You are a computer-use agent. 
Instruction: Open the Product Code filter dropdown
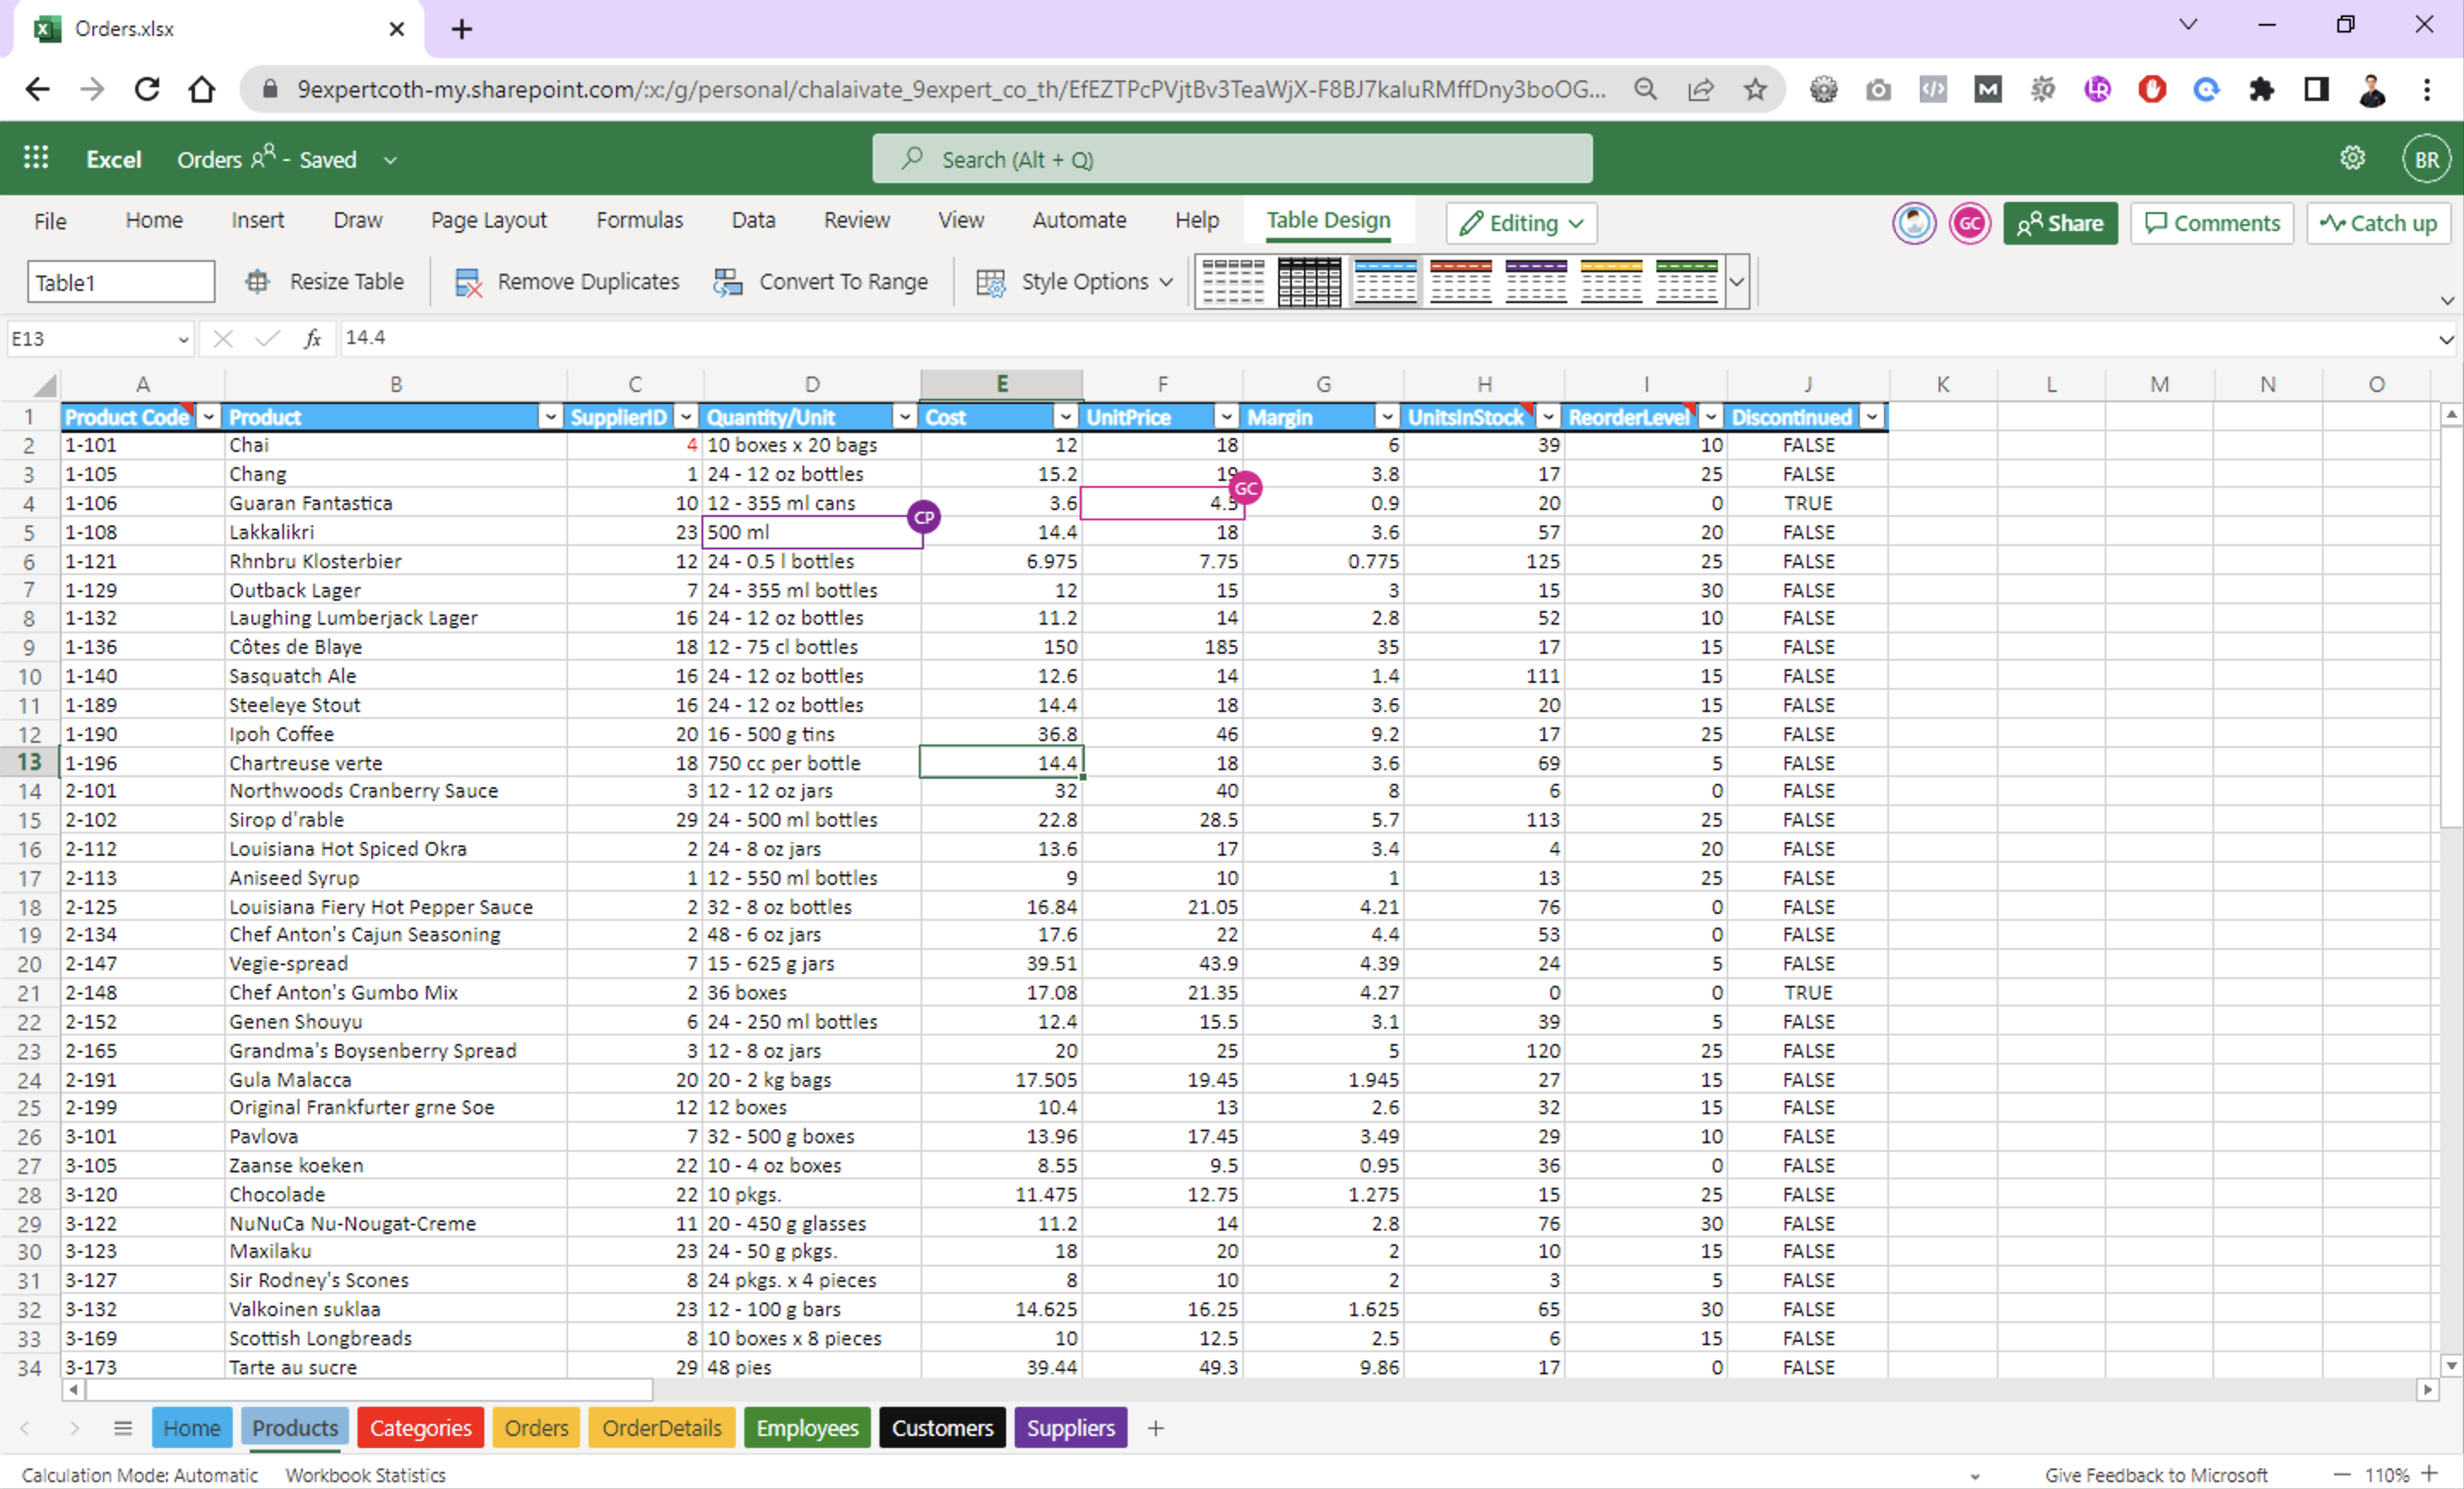click(x=208, y=416)
